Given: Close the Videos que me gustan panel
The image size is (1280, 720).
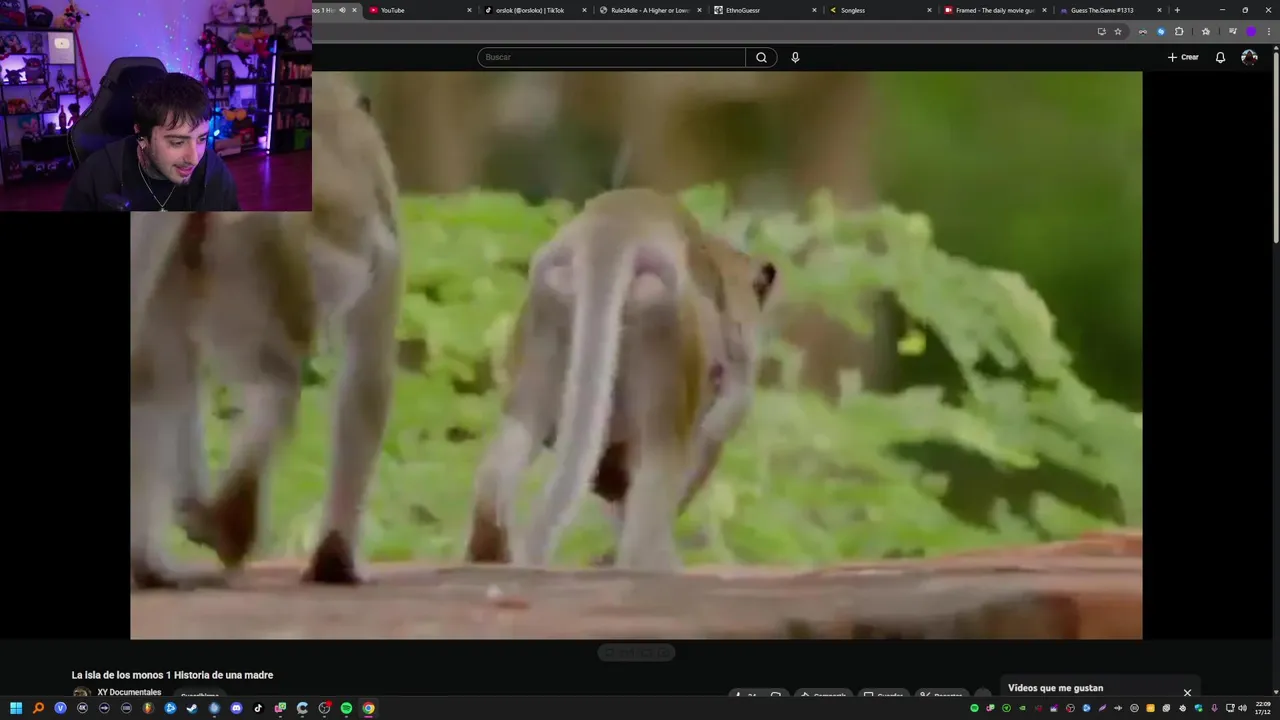Looking at the screenshot, I should 1187,692.
